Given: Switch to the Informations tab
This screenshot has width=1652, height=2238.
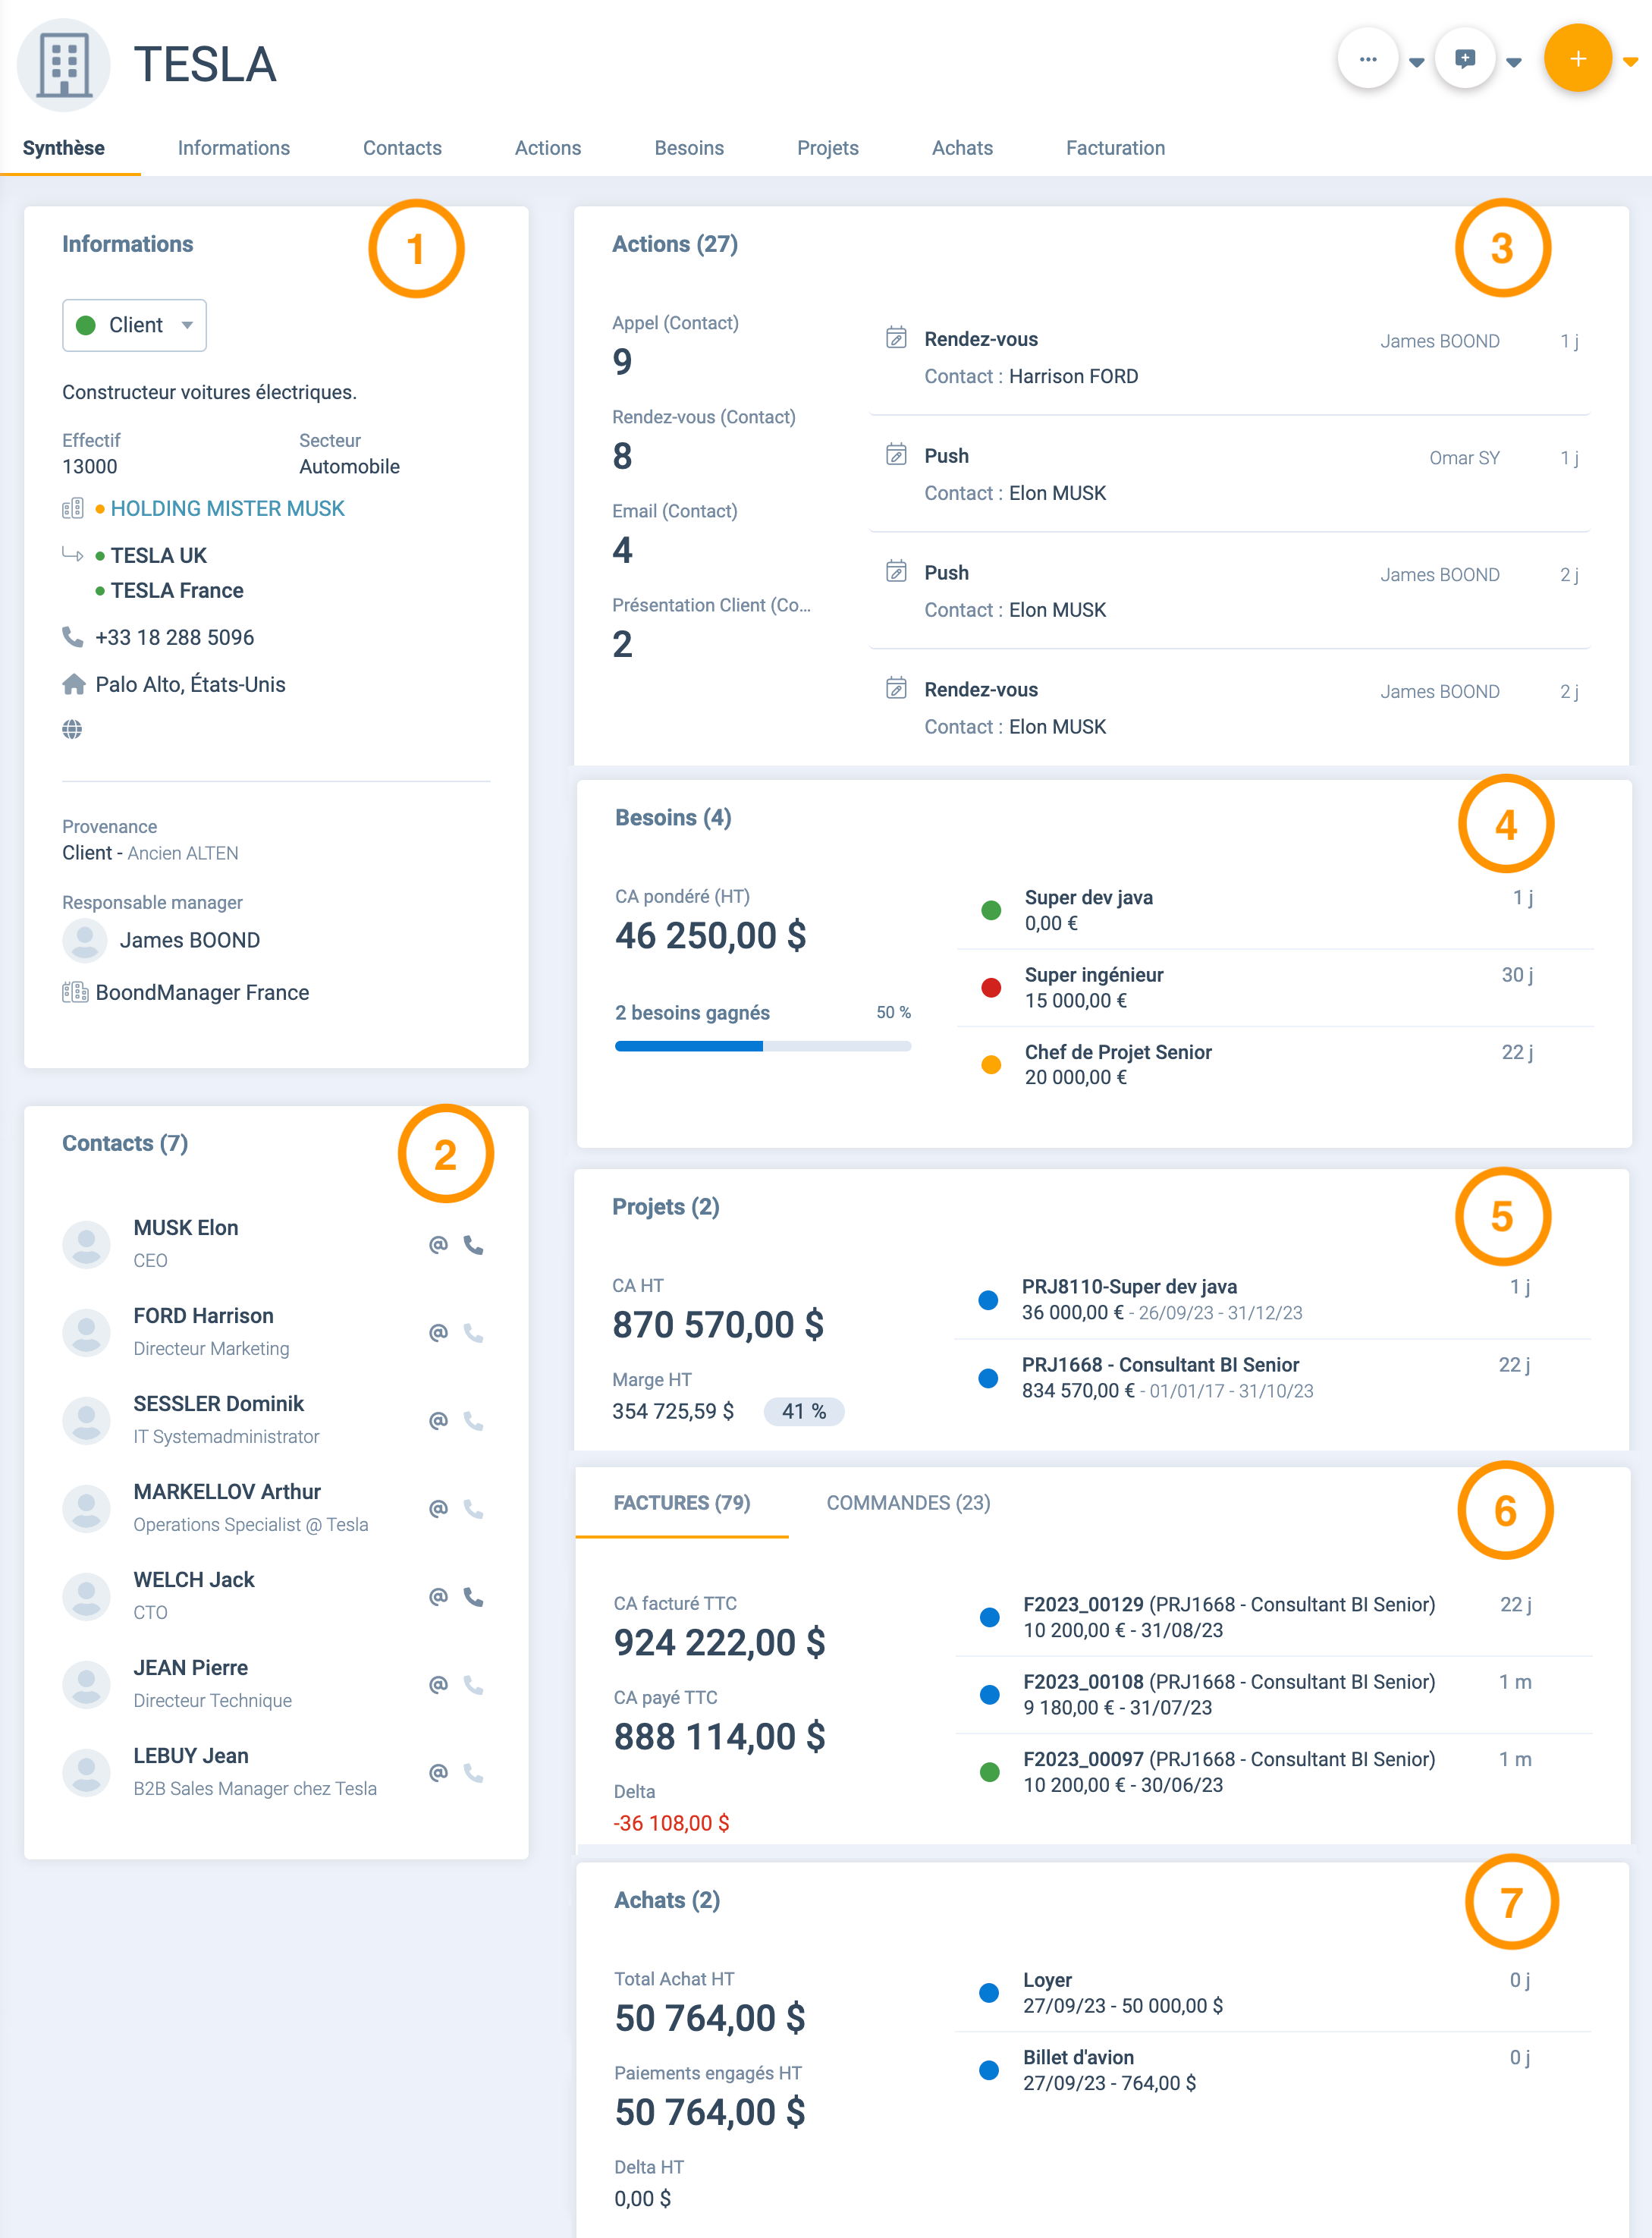Looking at the screenshot, I should pyautogui.click(x=234, y=148).
